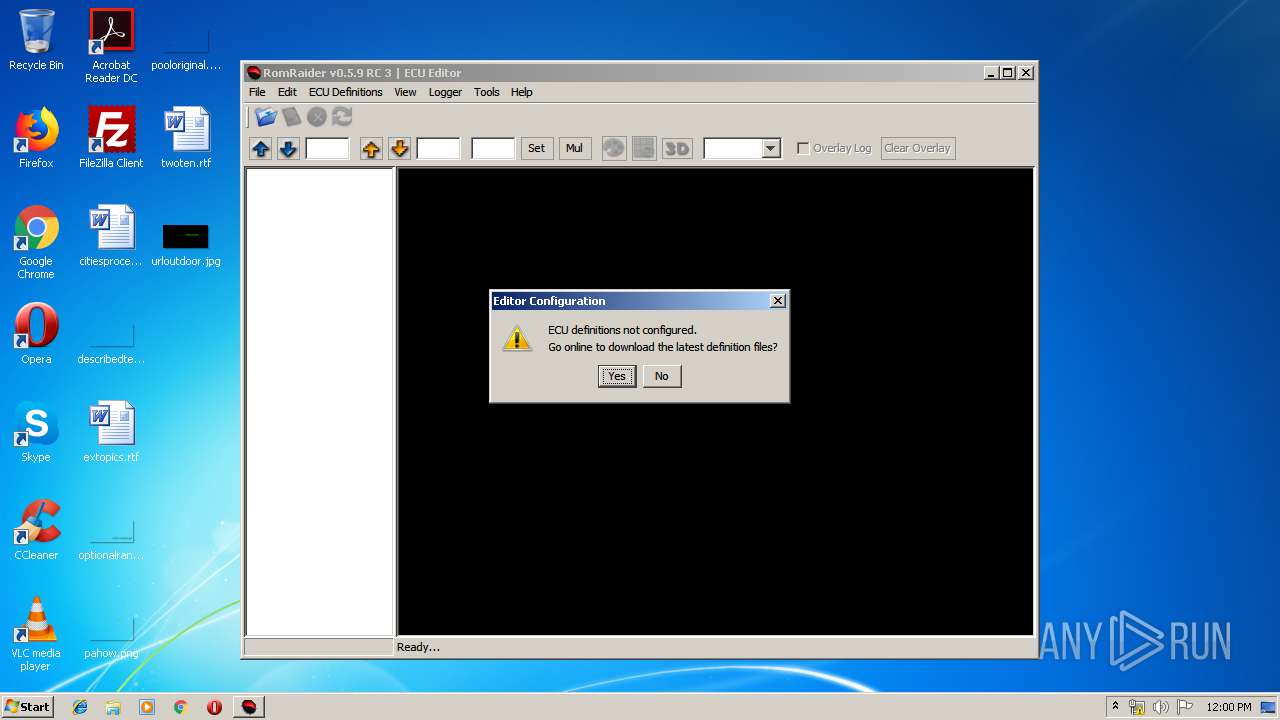Click the orange up arrow increment button
Image resolution: width=1280 pixels, height=720 pixels.
(x=371, y=148)
